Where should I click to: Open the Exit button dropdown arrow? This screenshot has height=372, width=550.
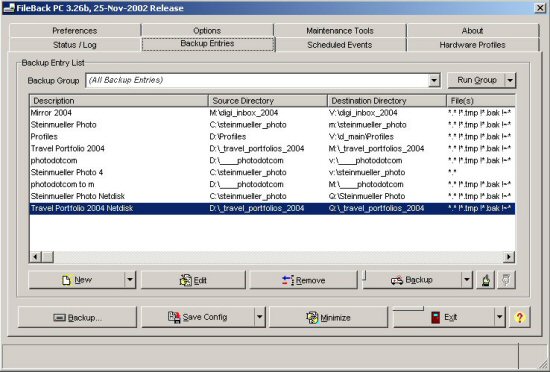pyautogui.click(x=499, y=317)
